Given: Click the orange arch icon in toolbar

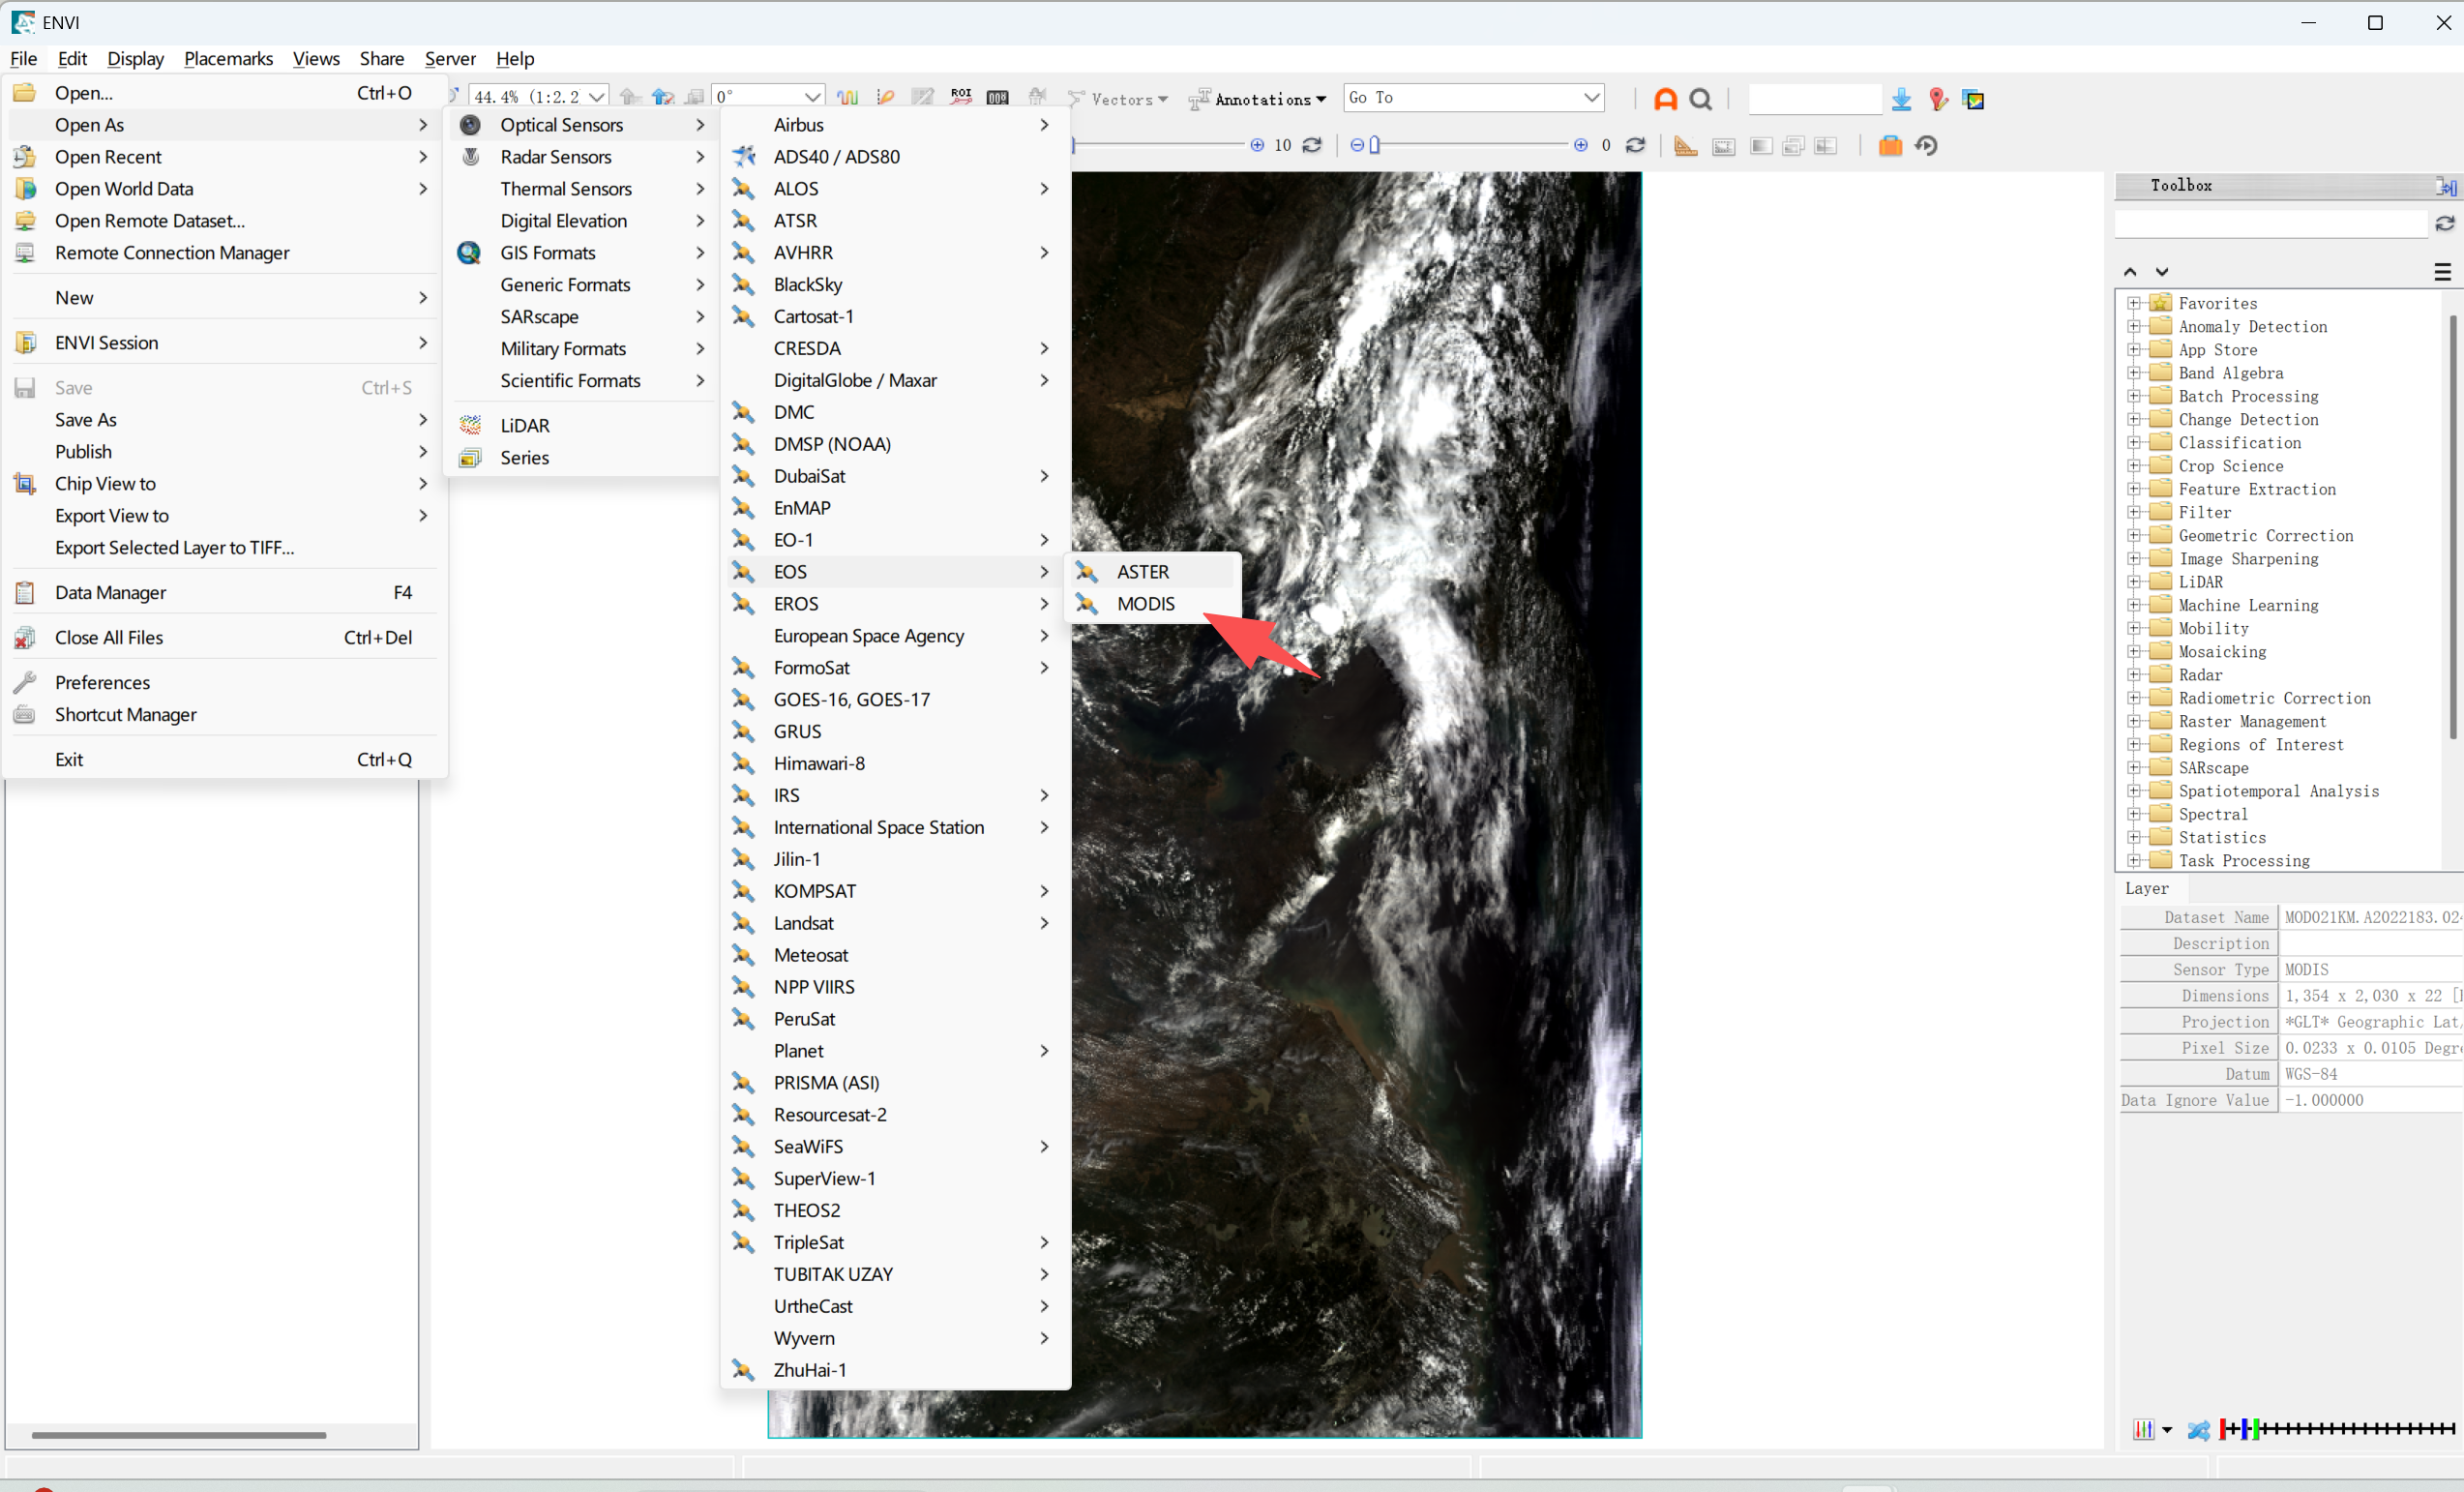Looking at the screenshot, I should [1665, 98].
